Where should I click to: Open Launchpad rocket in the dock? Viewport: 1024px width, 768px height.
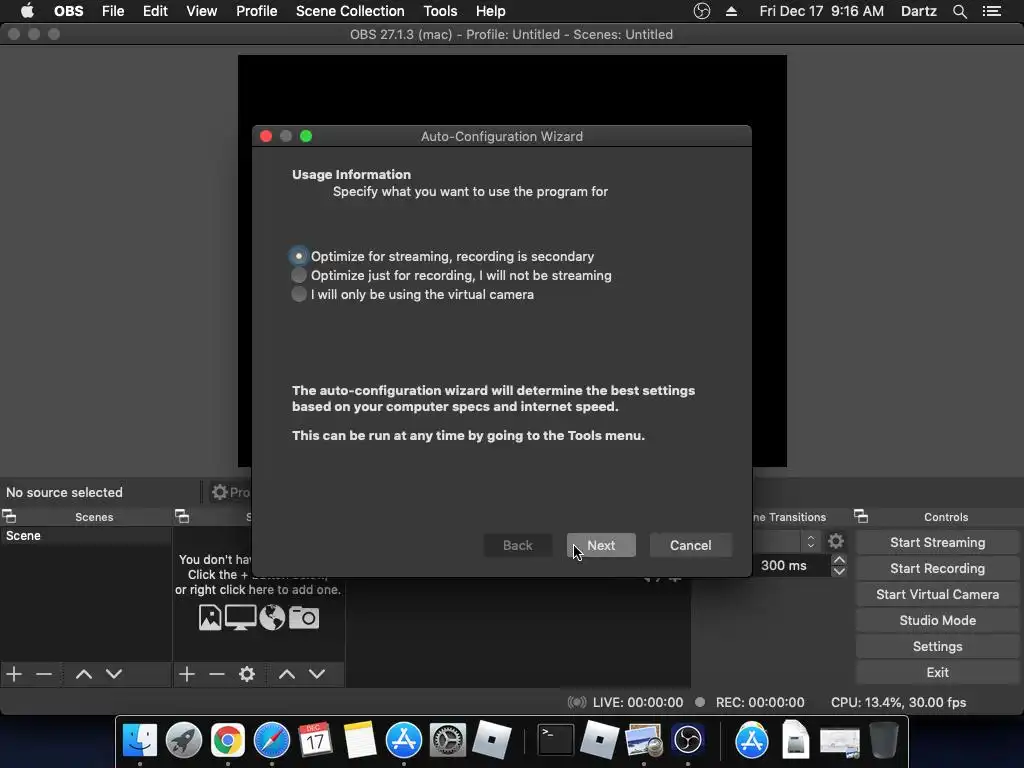click(184, 741)
